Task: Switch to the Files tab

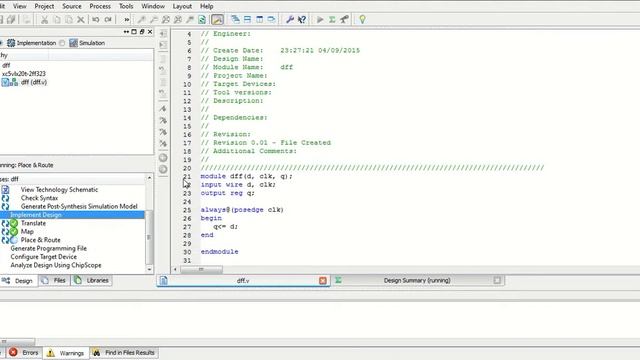Action: pyautogui.click(x=54, y=280)
